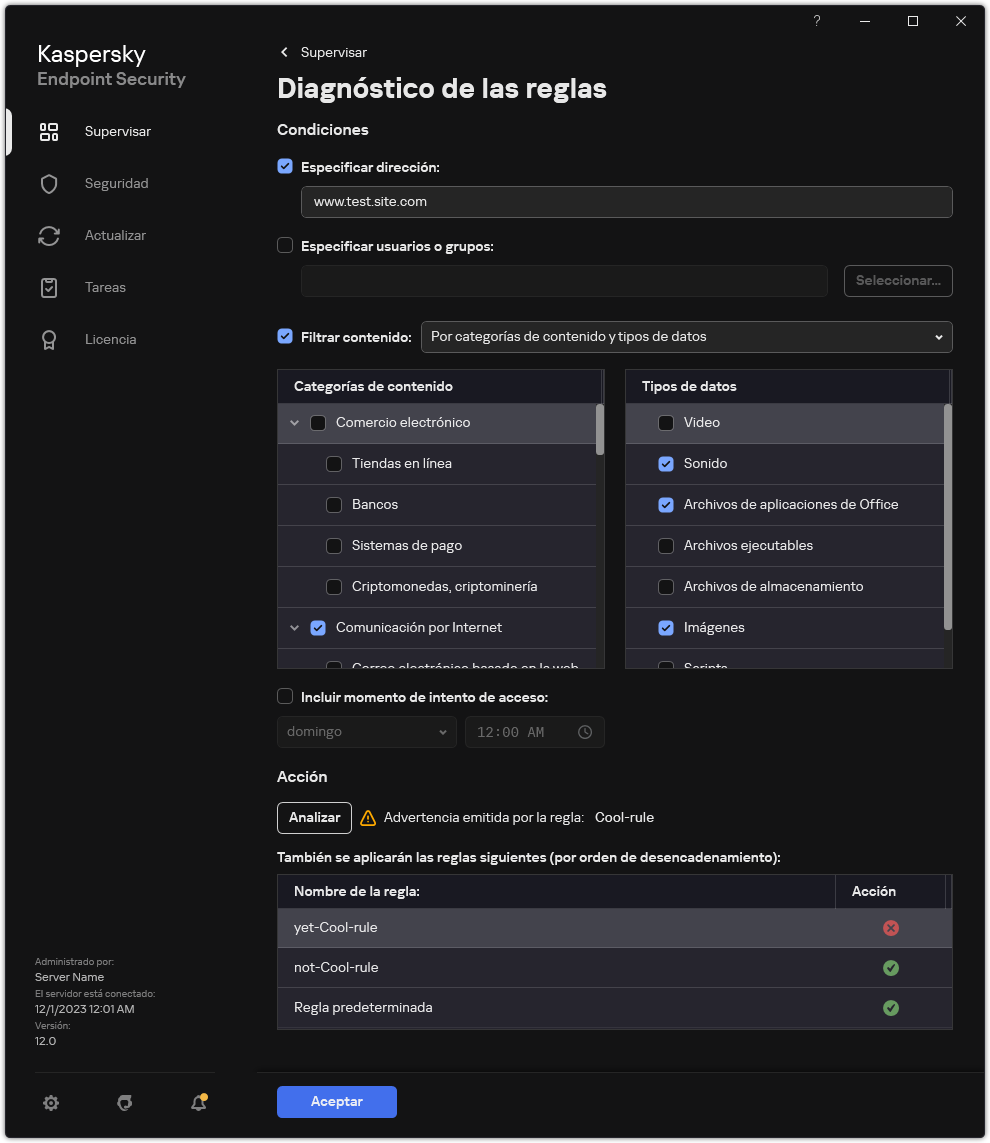Screen dimensions: 990x1143
Task: Click the help question mark icon
Action: [x=816, y=20]
